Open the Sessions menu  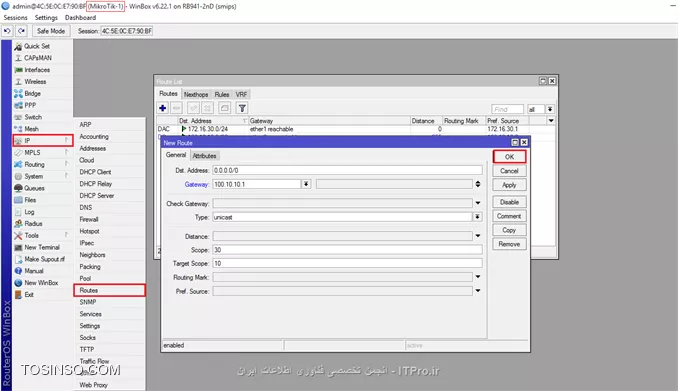click(15, 18)
